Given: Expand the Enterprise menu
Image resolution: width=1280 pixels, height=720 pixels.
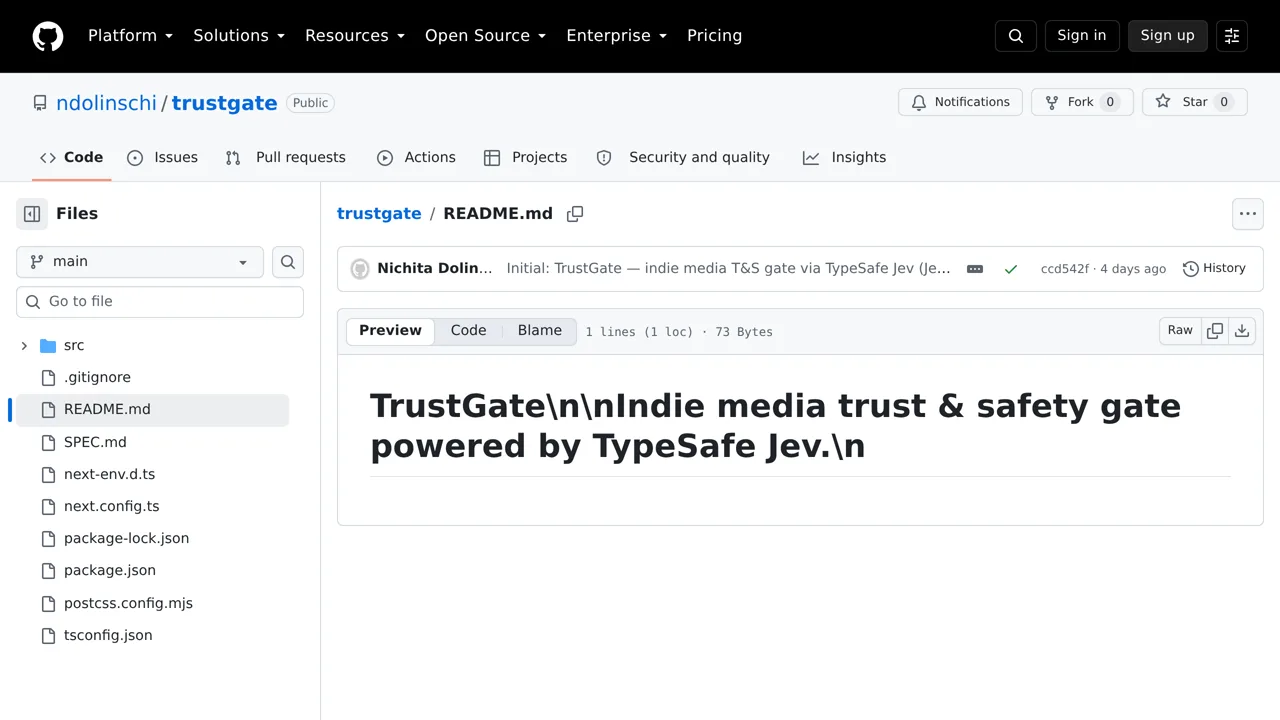Looking at the screenshot, I should [x=617, y=36].
